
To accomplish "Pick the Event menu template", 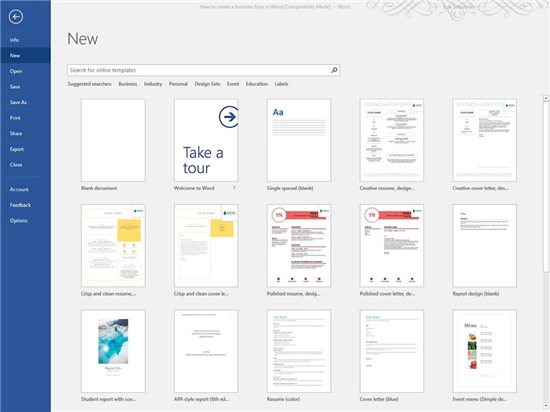I will tap(484, 351).
